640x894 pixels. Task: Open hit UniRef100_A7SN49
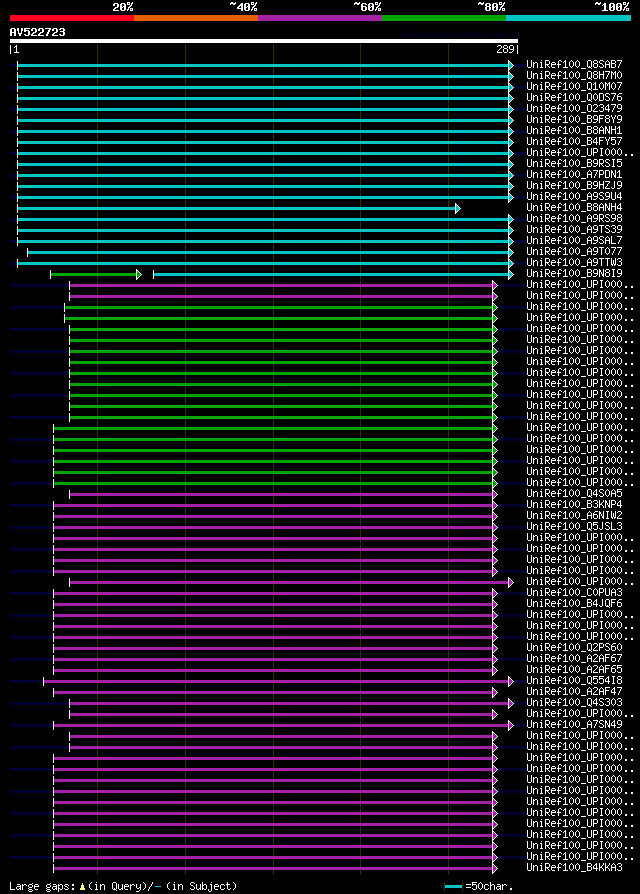coord(574,725)
